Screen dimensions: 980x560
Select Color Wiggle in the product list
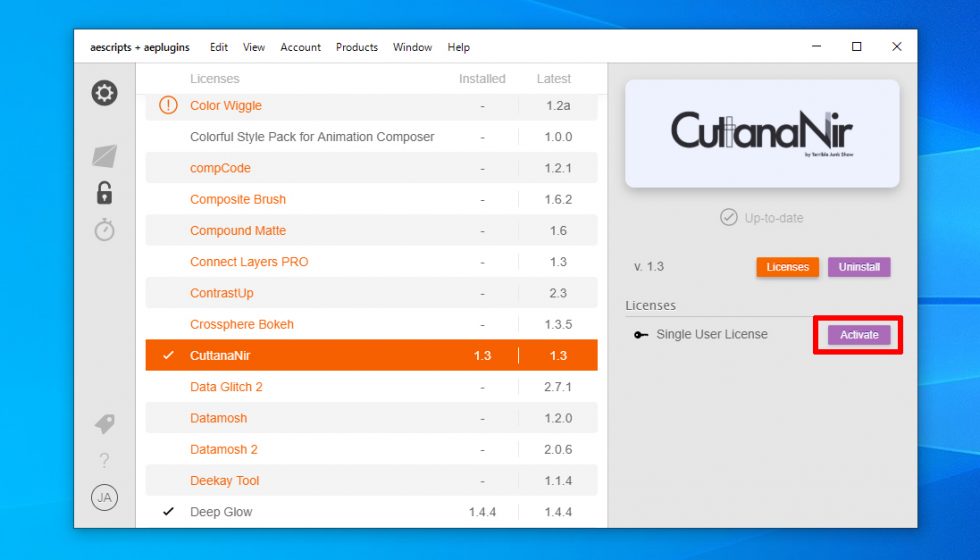pos(371,106)
